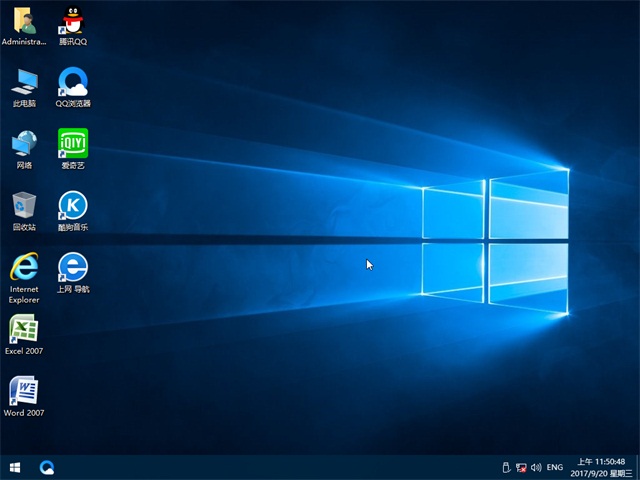Open the Tencent QQ desktop shortcut
Image resolution: width=640 pixels, height=480 pixels.
[72, 20]
